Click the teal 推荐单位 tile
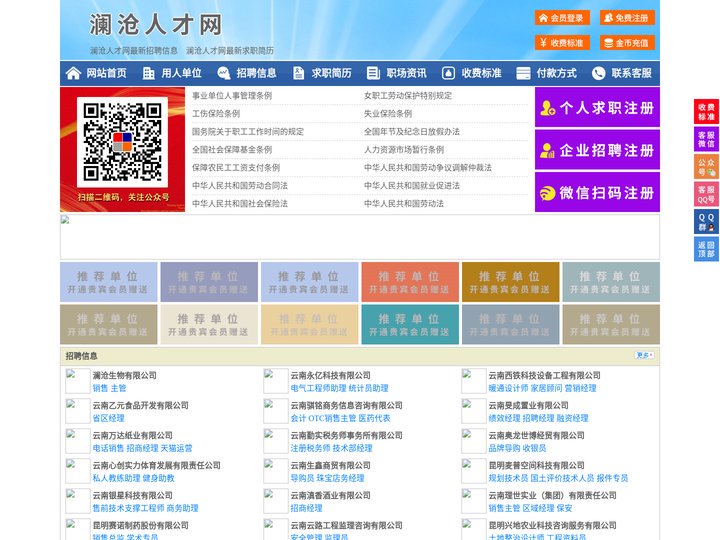The image size is (720, 540). coord(410,324)
